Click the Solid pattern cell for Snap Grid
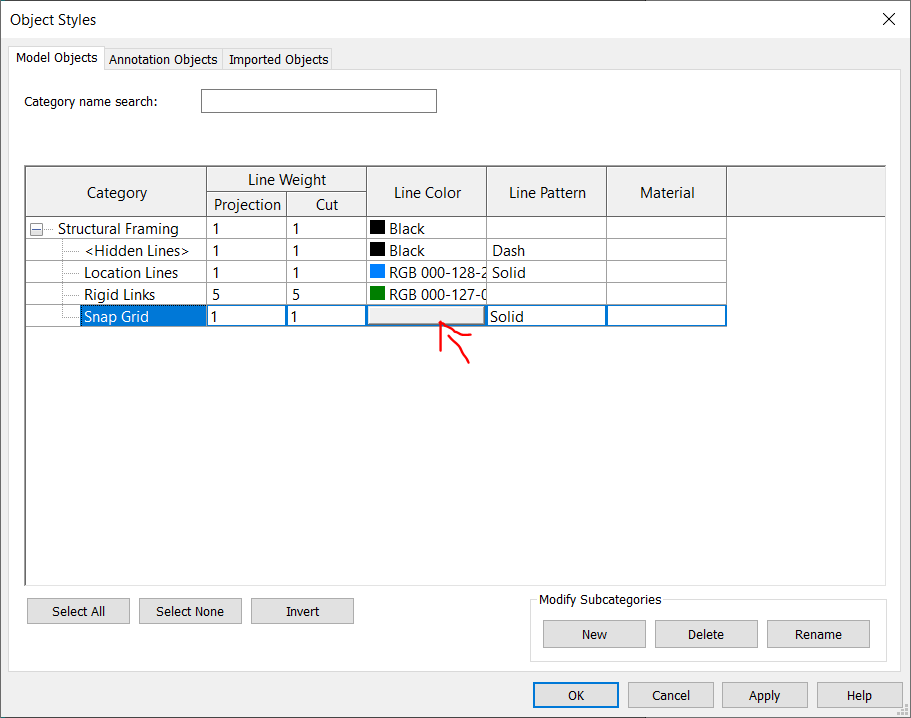The height and width of the screenshot is (718, 911). tap(546, 315)
